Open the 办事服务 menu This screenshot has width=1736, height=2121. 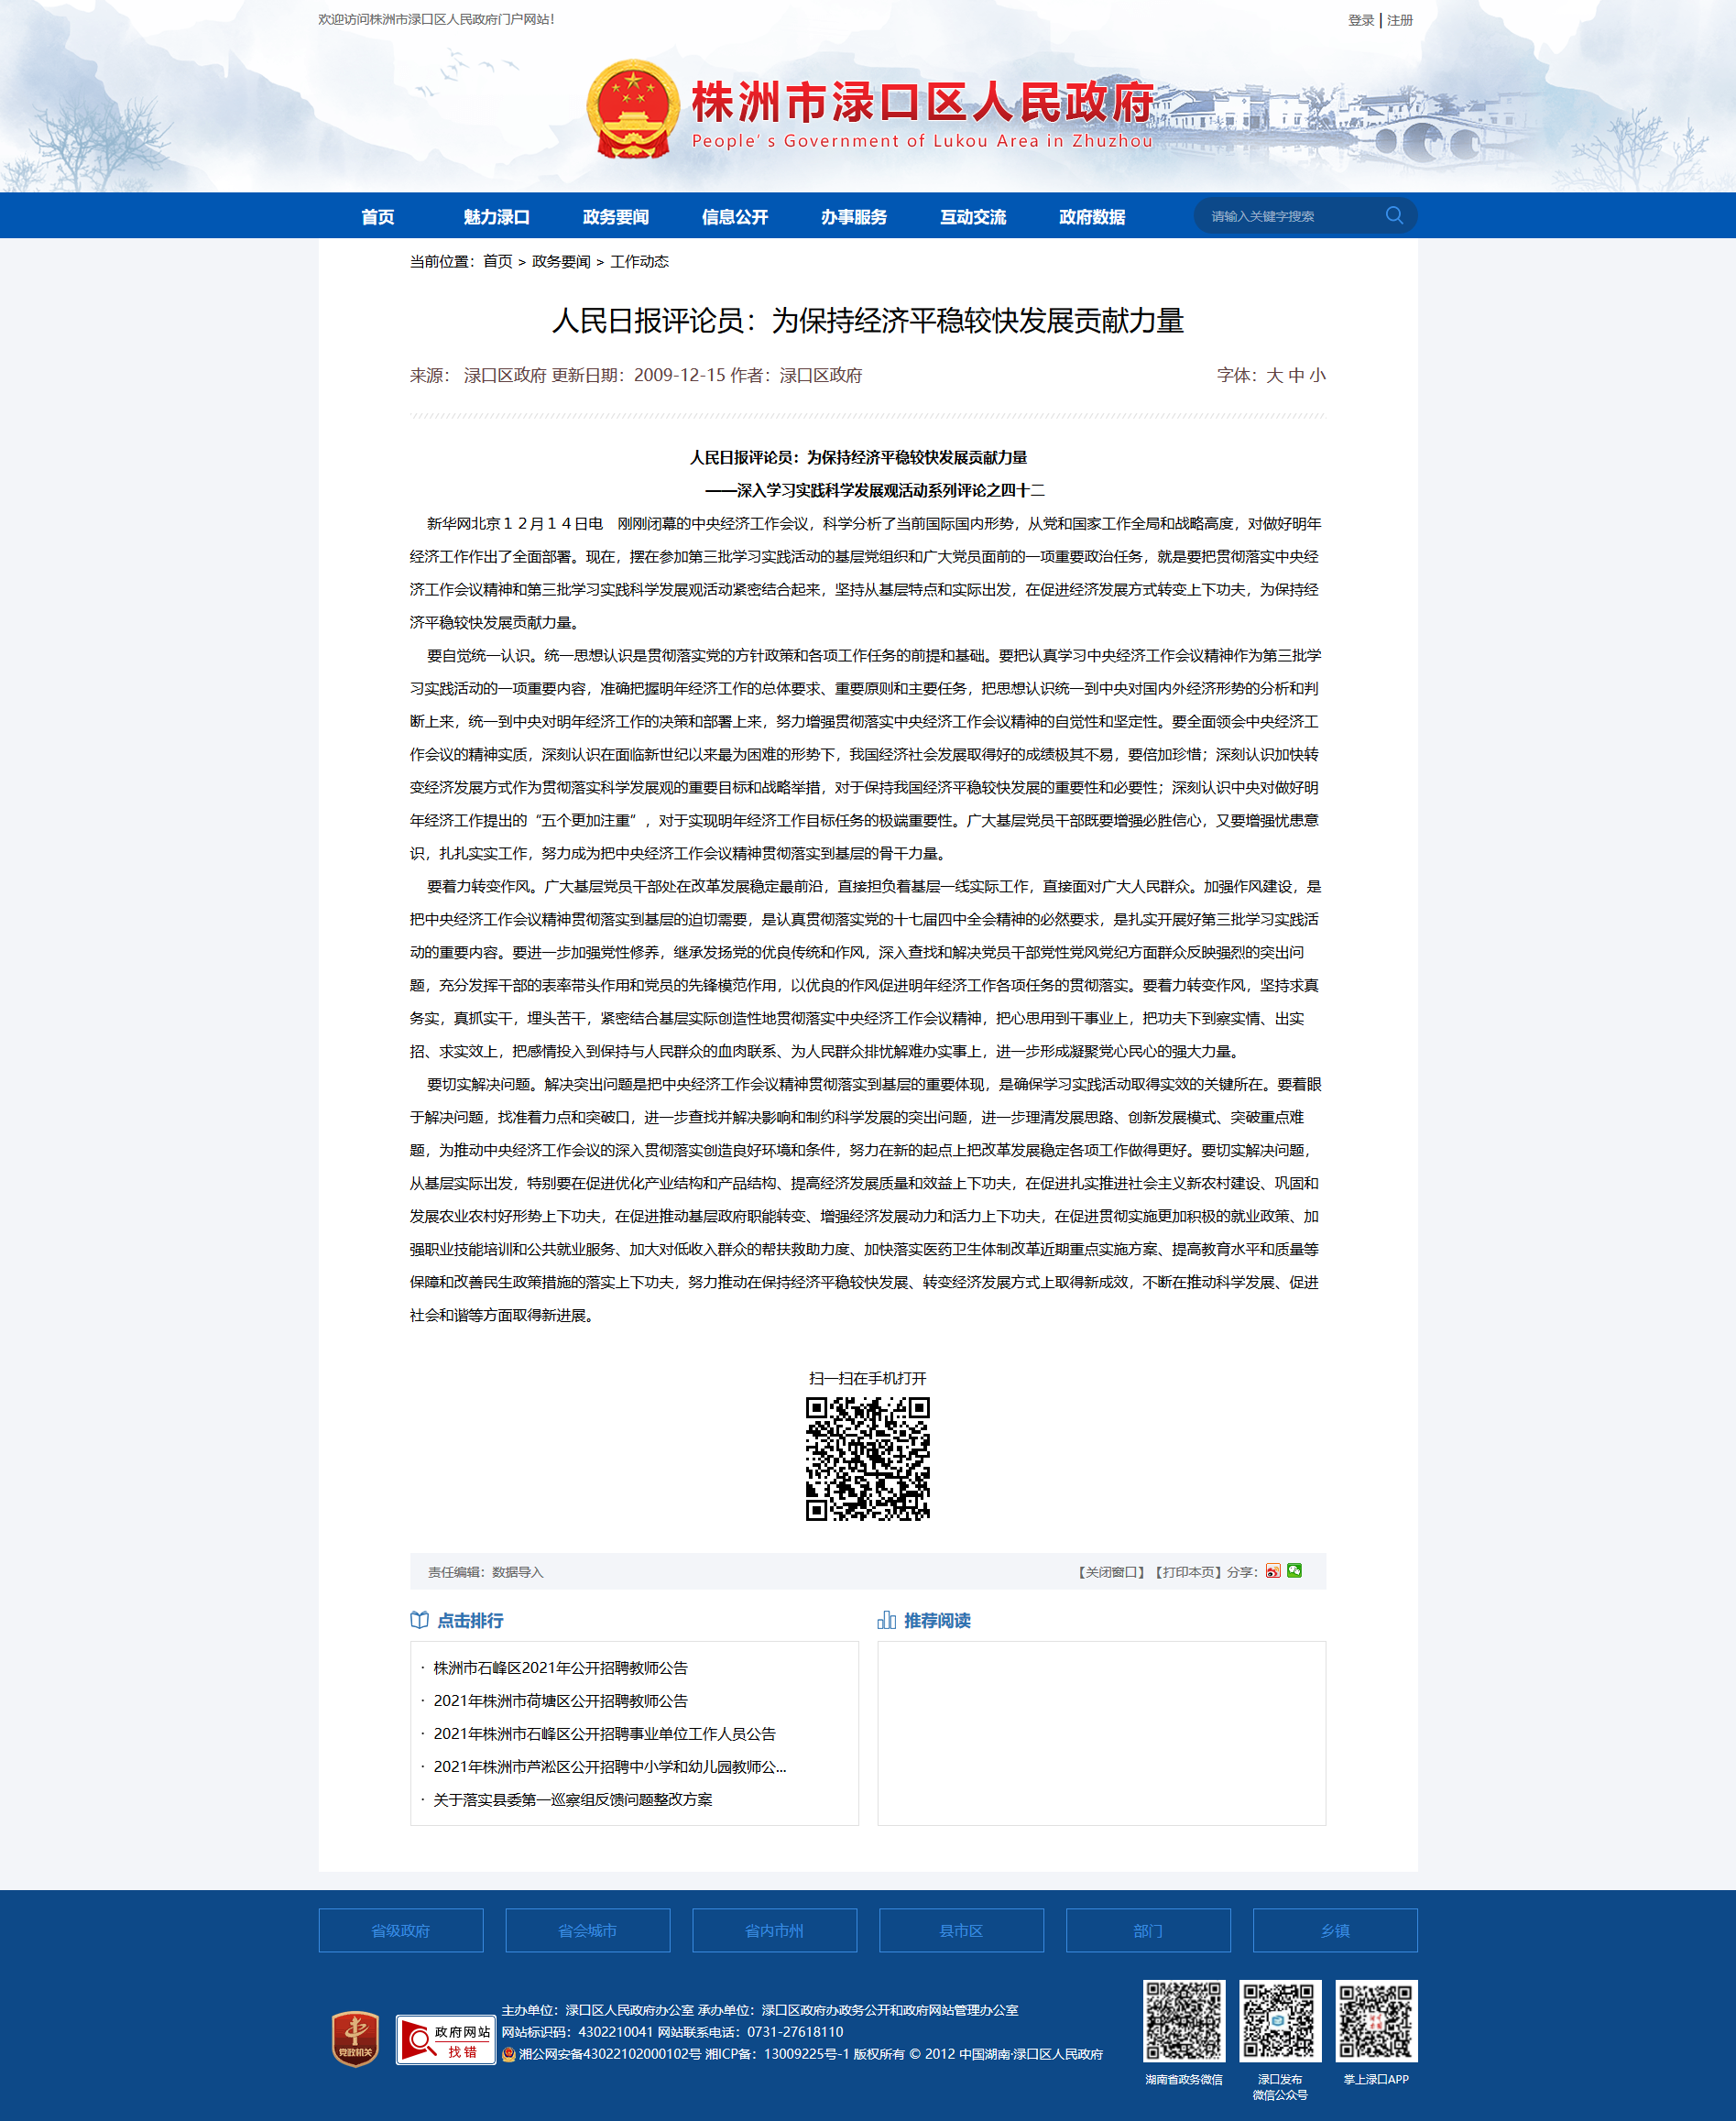pos(853,217)
